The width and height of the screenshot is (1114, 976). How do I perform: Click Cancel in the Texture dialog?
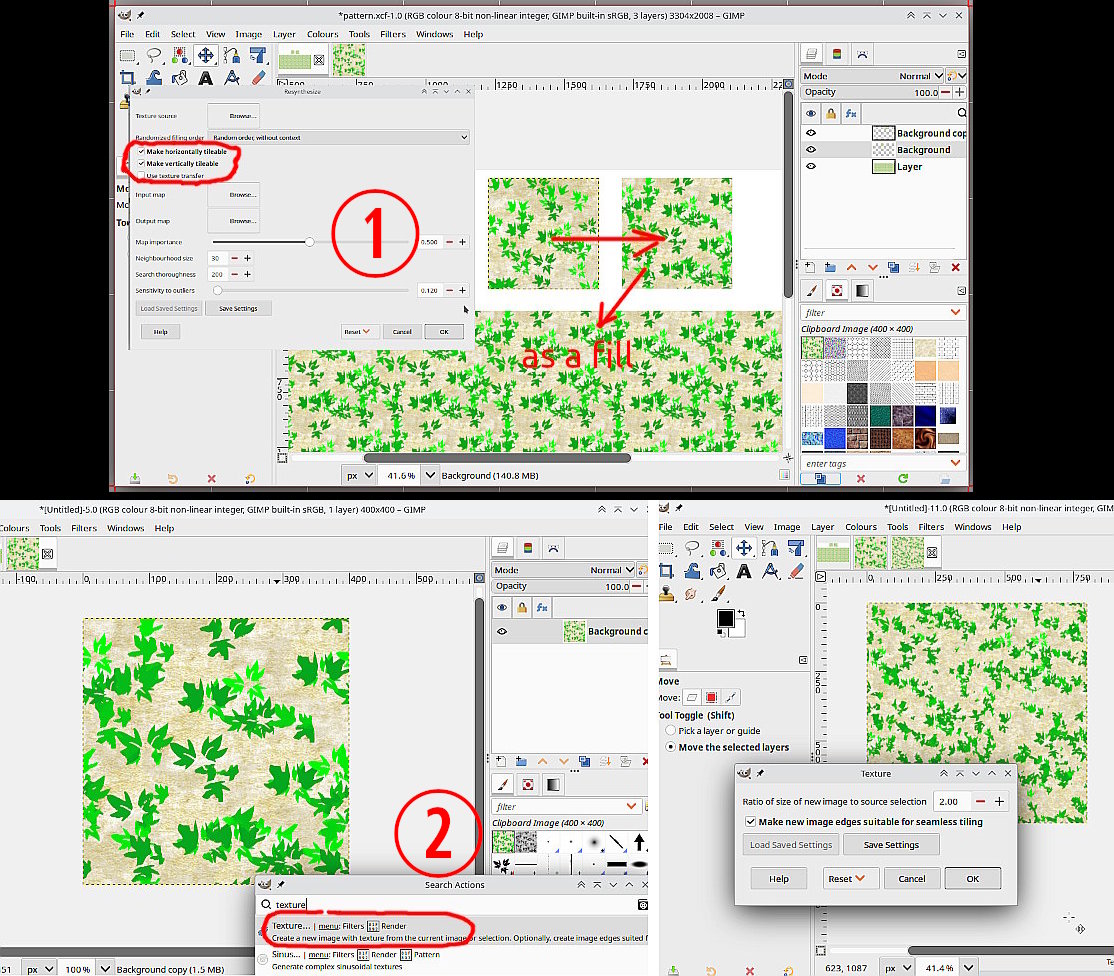point(912,879)
